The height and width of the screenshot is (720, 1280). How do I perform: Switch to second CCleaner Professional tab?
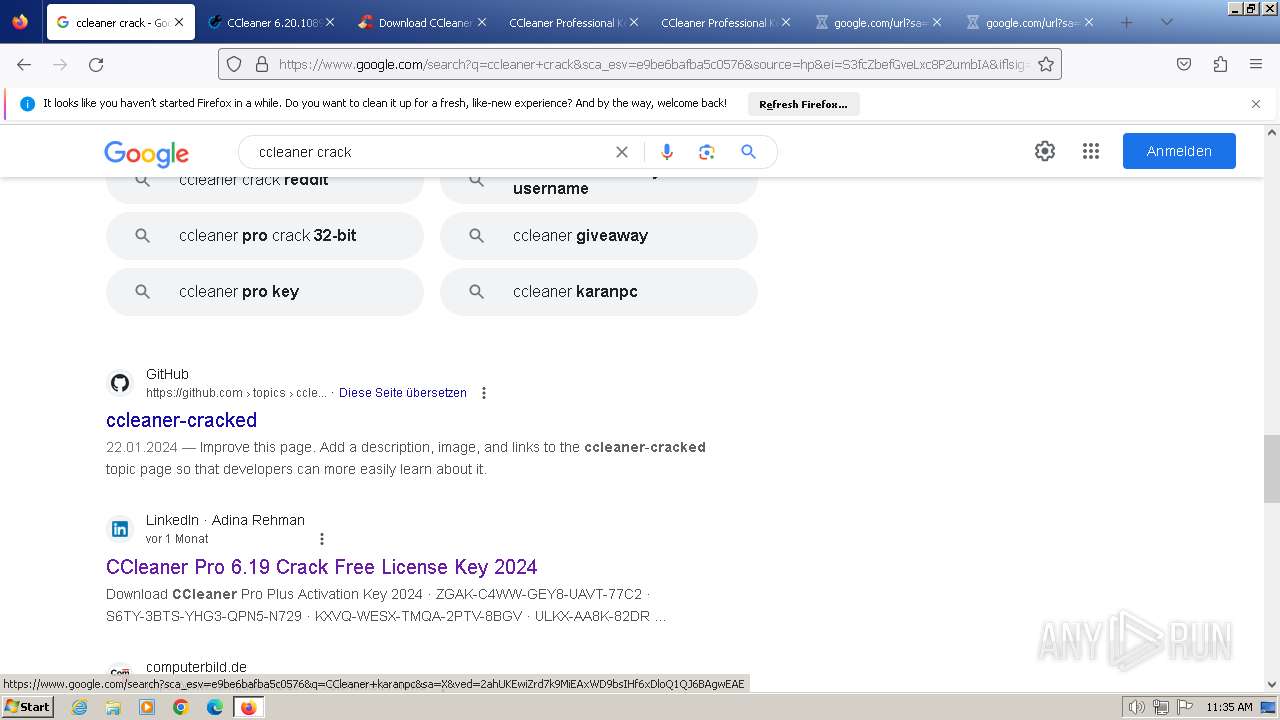click(x=724, y=22)
